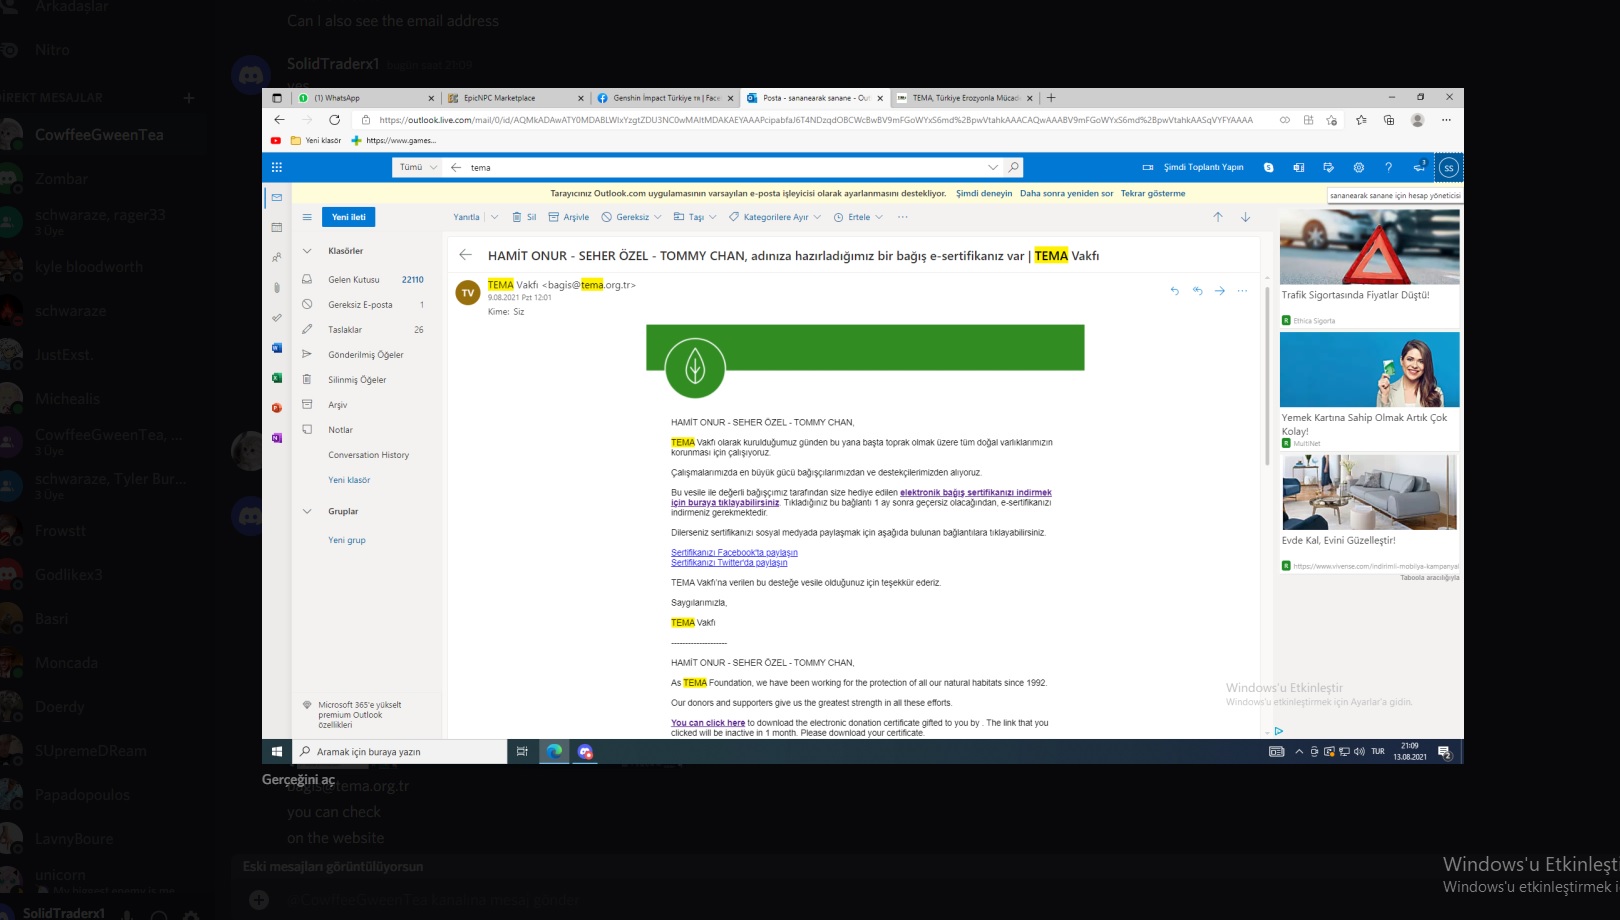1620x920 pixels.
Task: Open a new browser tab with plus
Action: (1051, 98)
